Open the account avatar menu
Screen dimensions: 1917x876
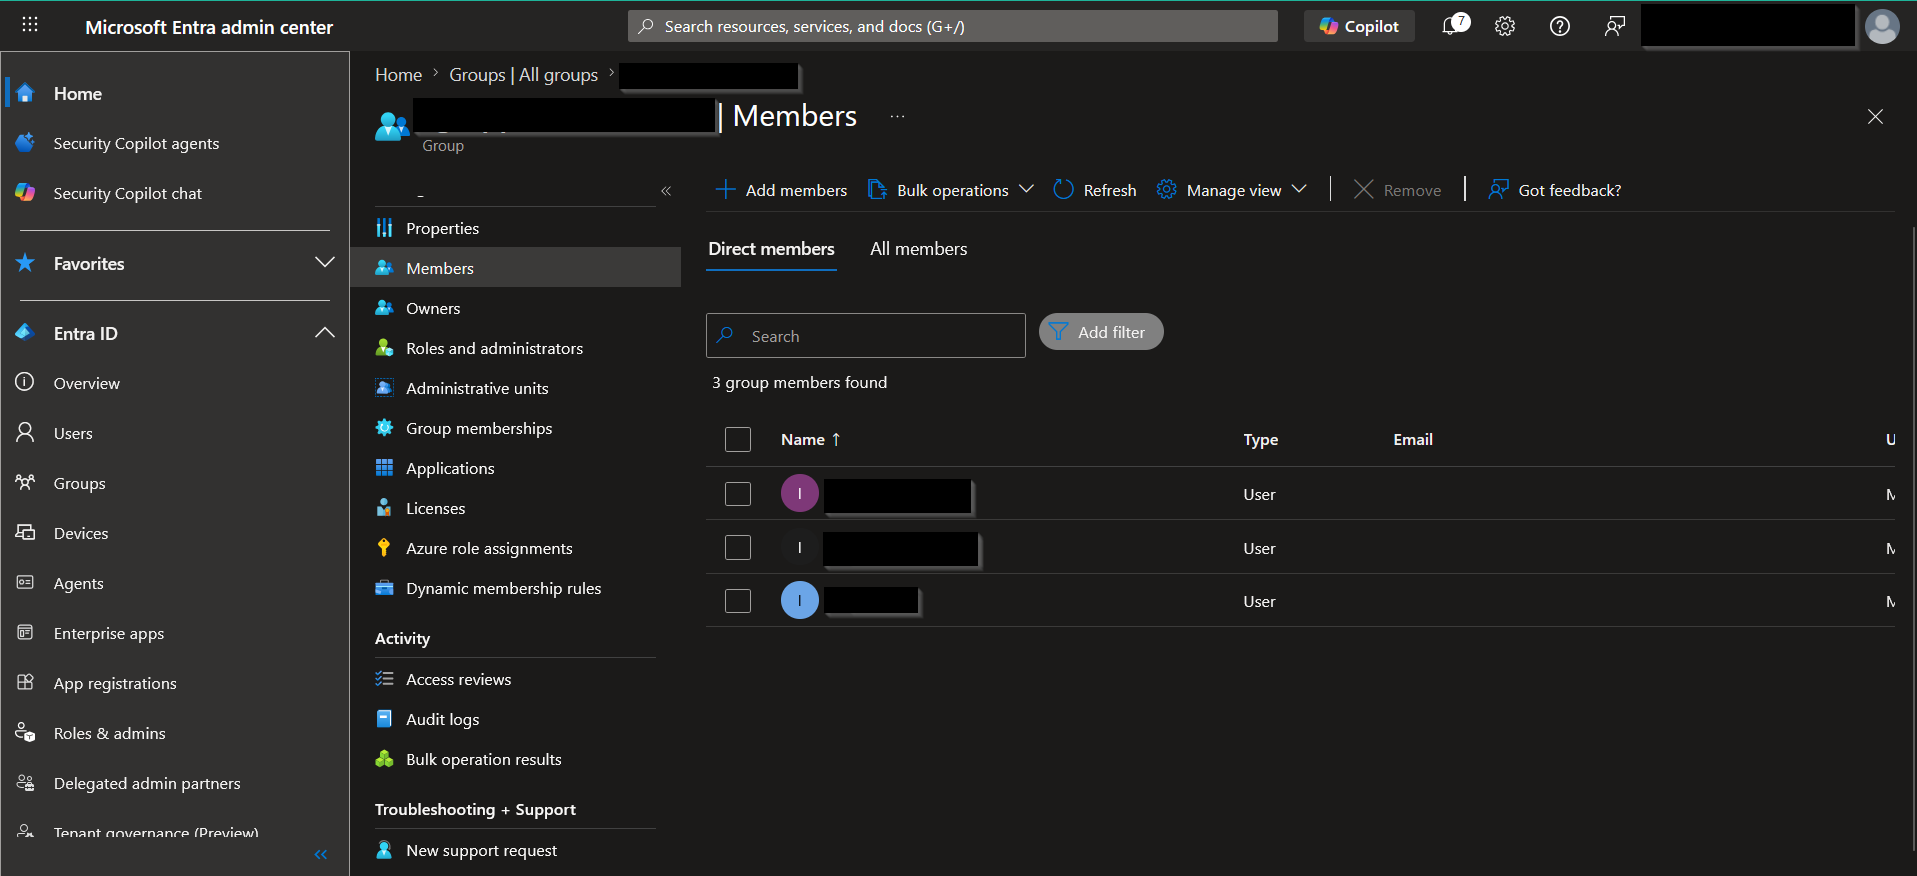coord(1882,26)
